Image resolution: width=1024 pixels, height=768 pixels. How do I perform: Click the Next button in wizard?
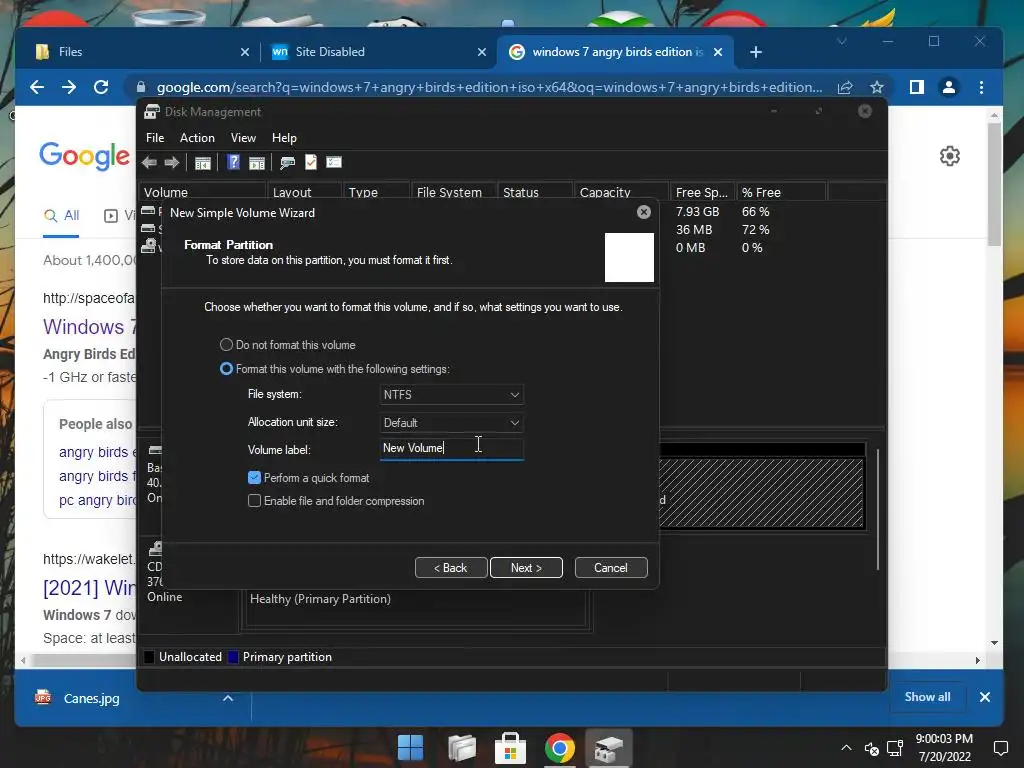(526, 568)
